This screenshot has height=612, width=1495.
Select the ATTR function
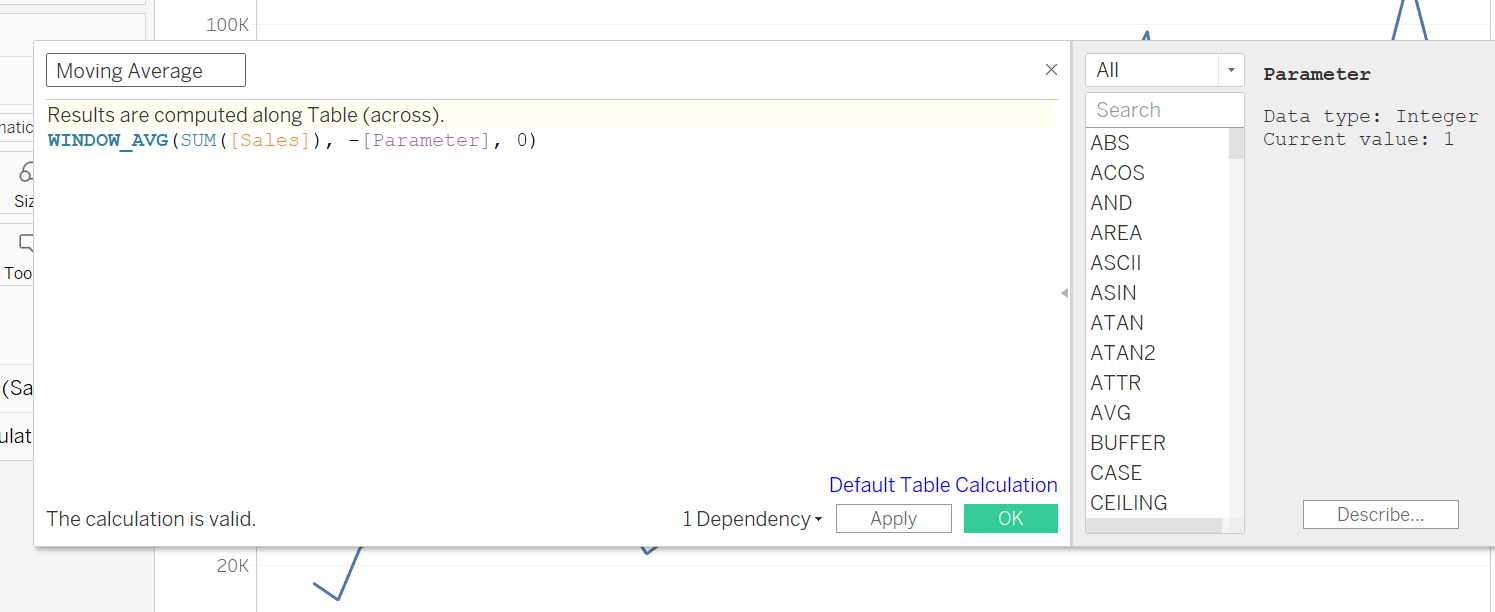[1116, 383]
